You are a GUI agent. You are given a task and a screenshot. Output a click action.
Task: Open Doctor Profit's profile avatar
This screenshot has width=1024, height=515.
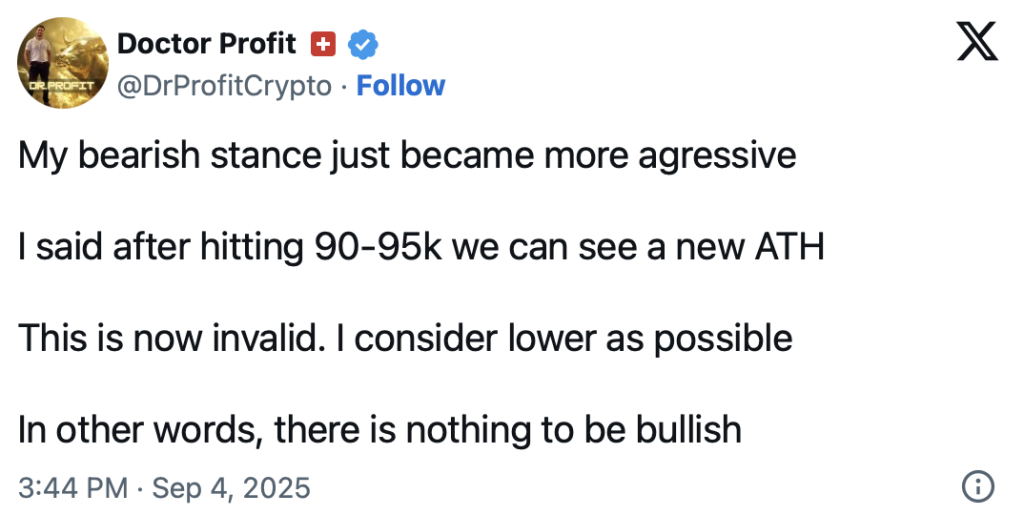63,63
